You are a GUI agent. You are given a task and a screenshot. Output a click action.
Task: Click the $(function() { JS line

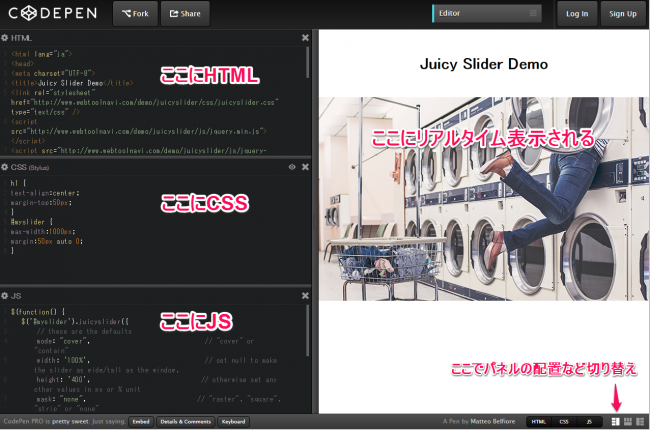click(x=38, y=312)
